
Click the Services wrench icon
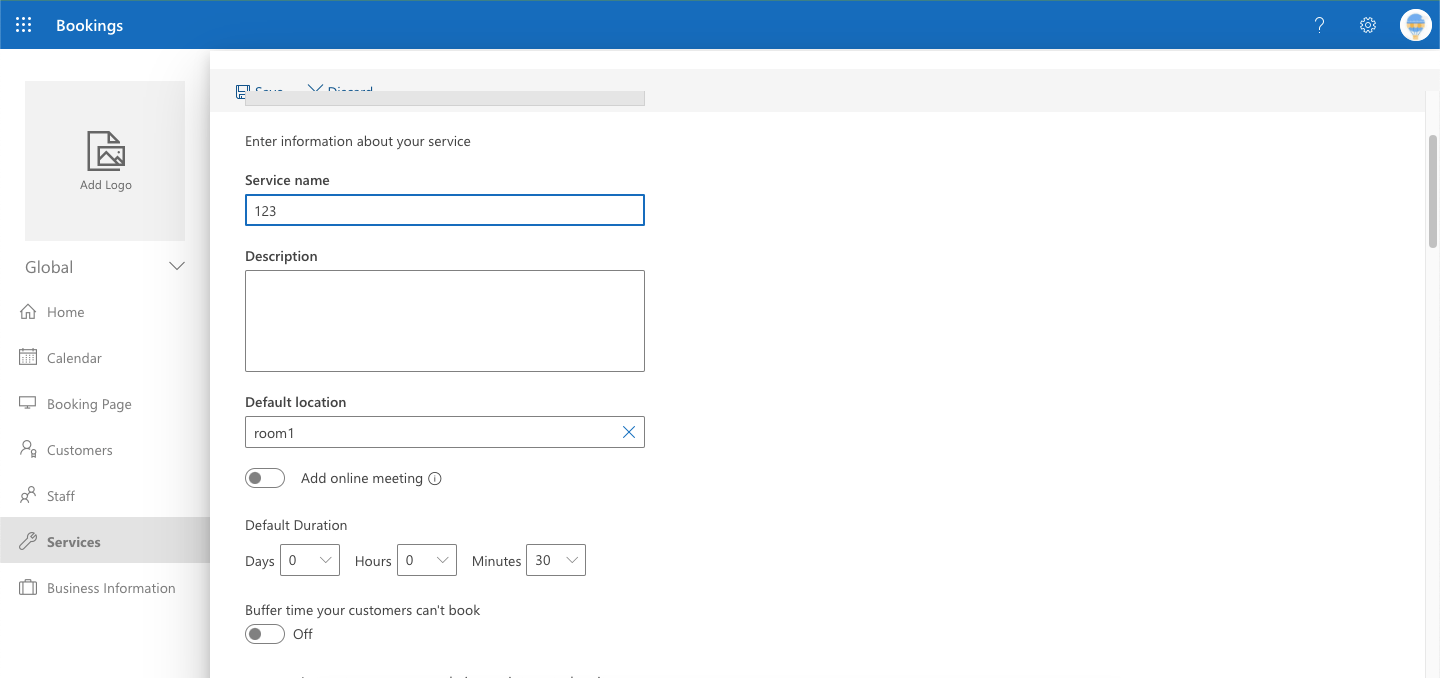pyautogui.click(x=28, y=542)
